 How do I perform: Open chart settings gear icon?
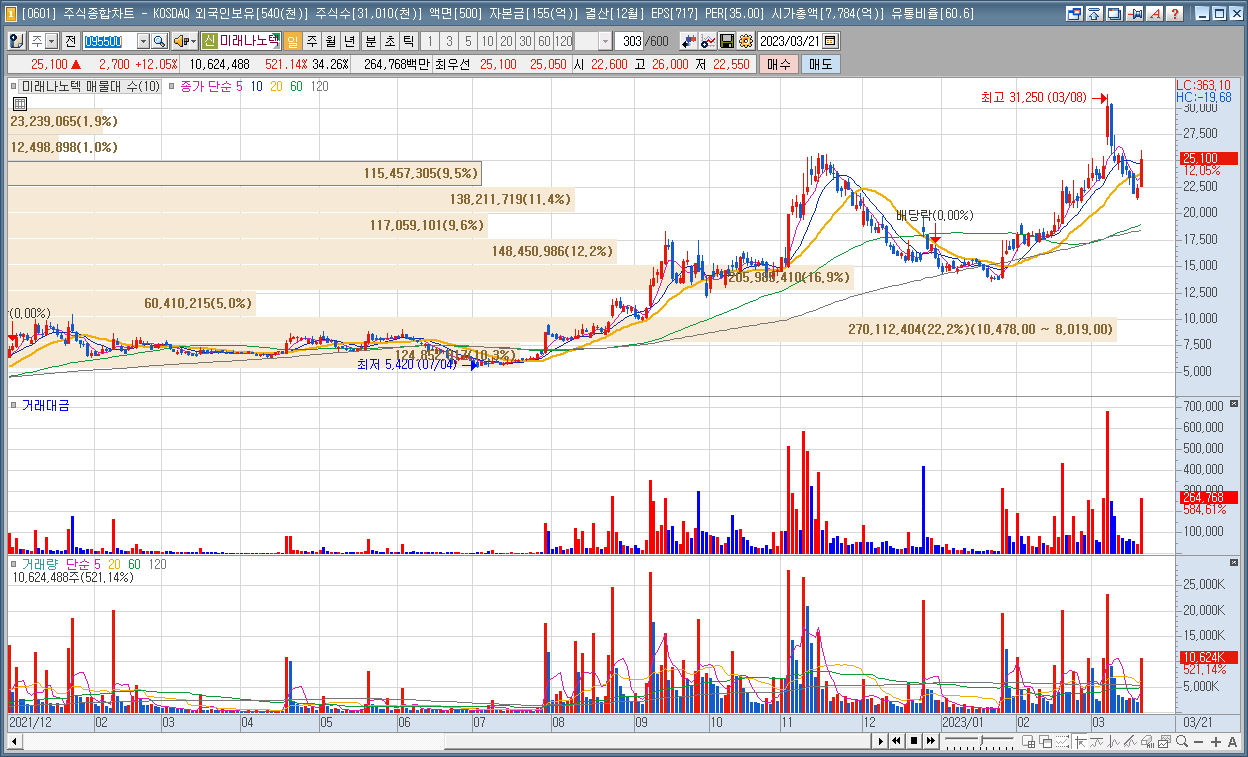745,41
